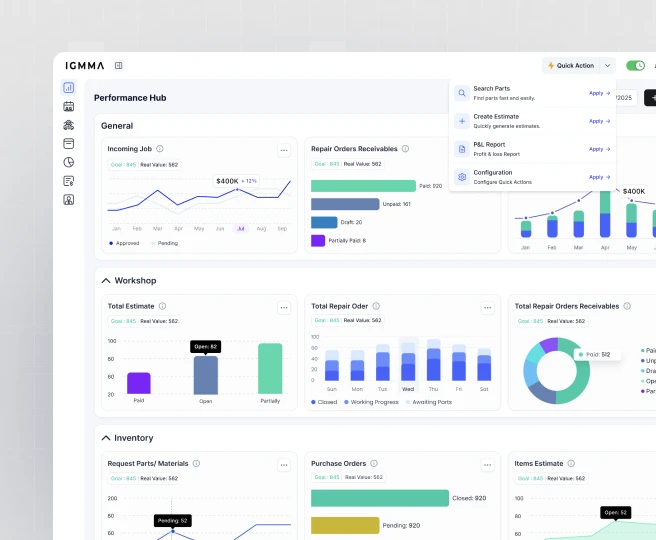Collapse the Workshop section

pos(106,280)
